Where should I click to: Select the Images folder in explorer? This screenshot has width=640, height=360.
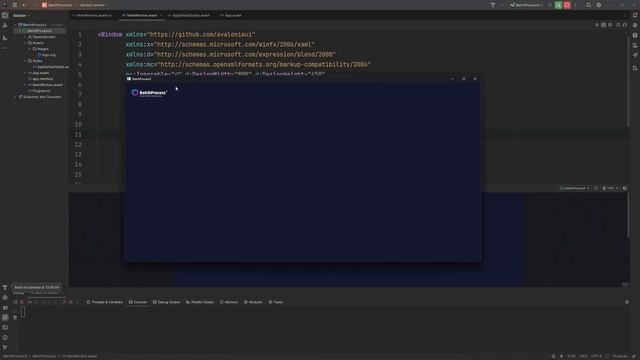(40, 49)
